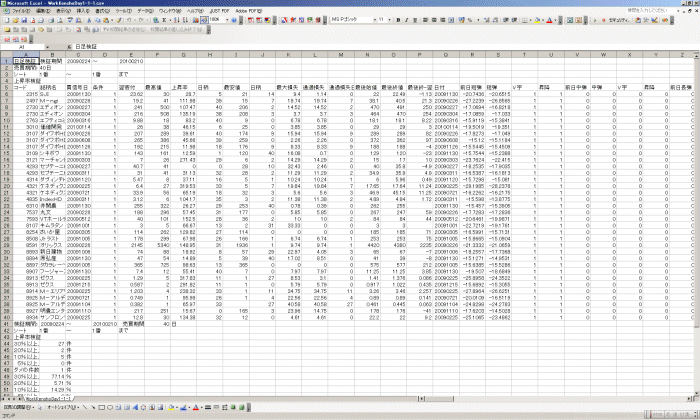Viewport: 700px width, 420px height.
Task: Click the horizontal scrollbar
Action: [556, 399]
